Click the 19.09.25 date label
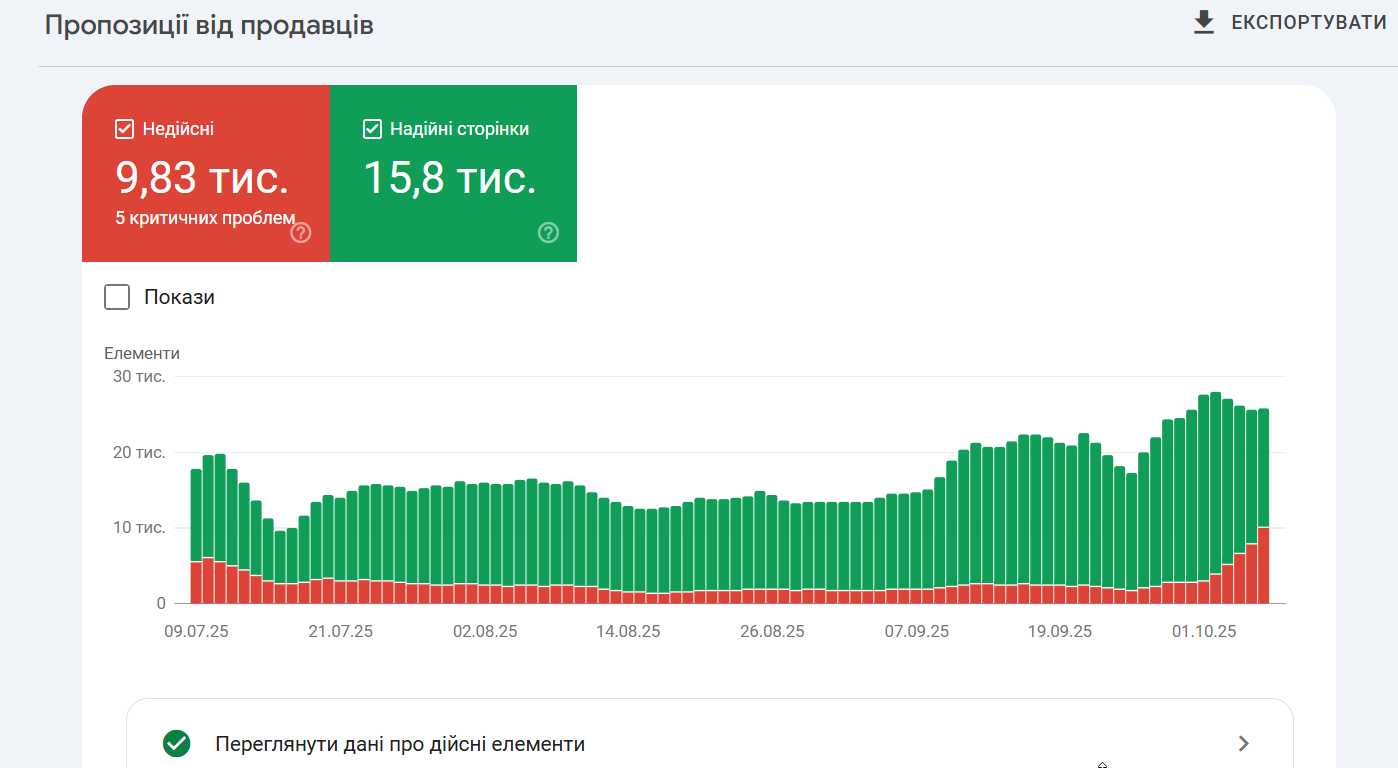 click(1060, 631)
